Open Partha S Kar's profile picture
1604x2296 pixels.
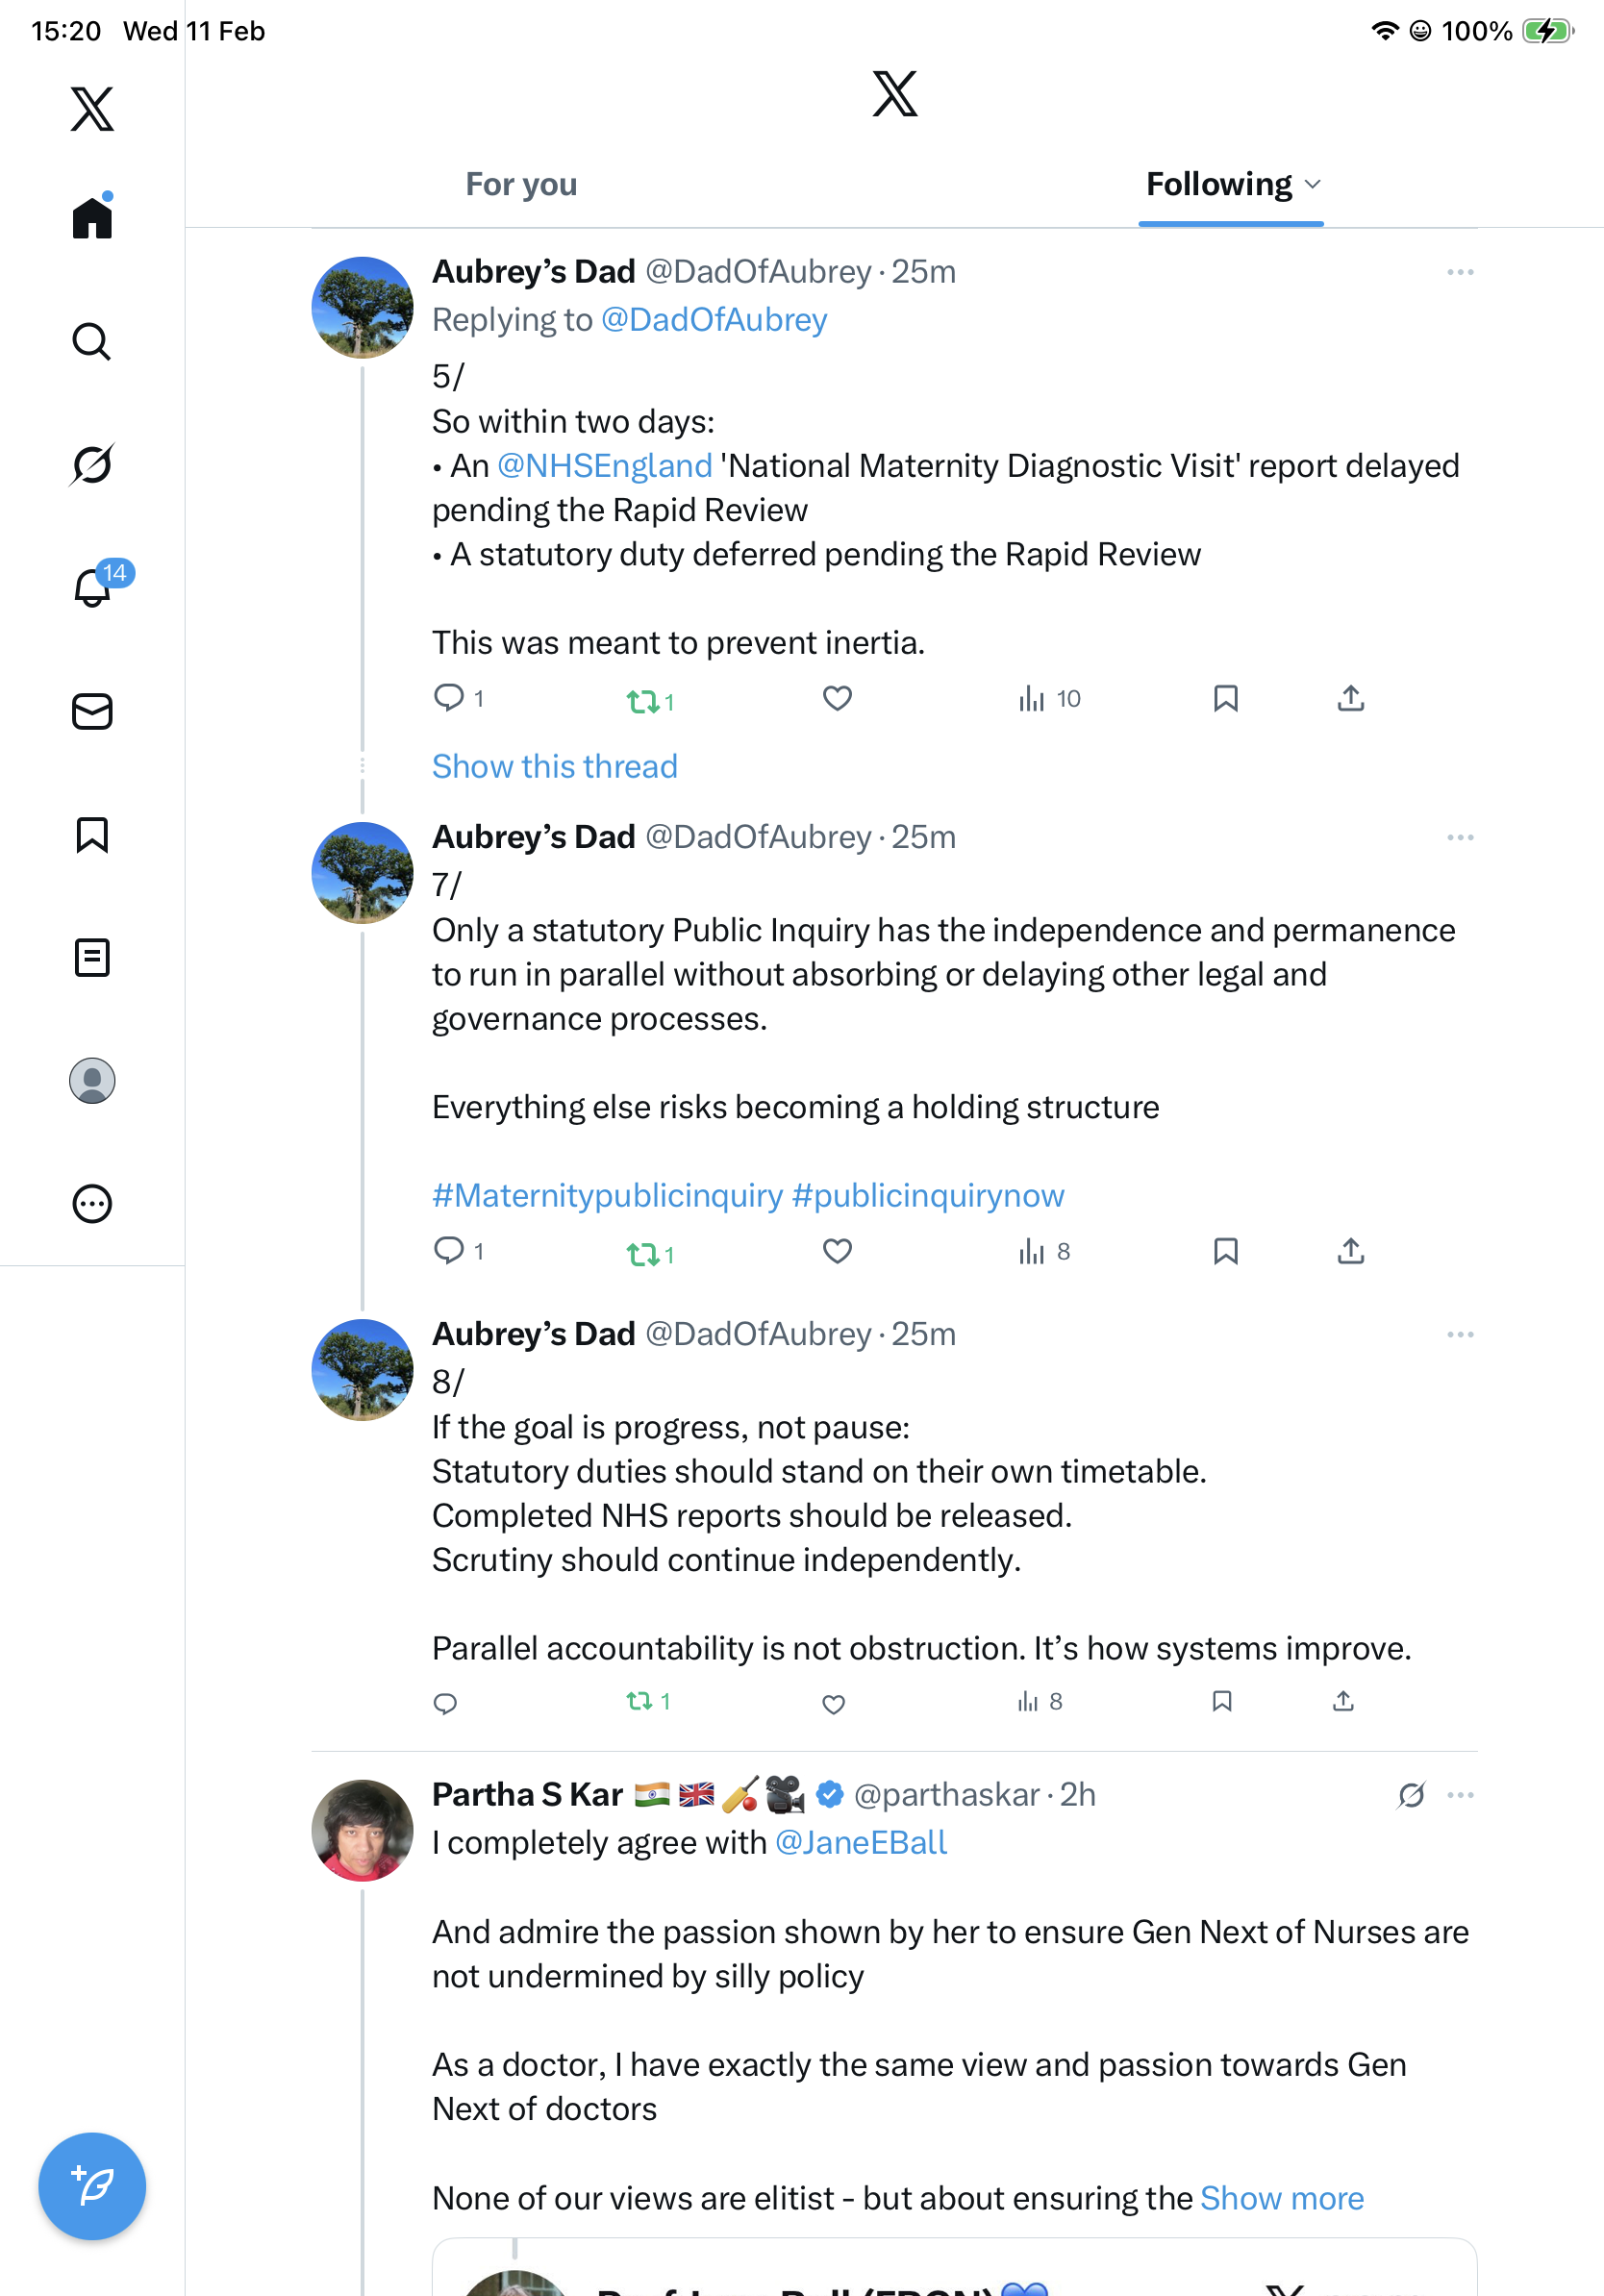(x=362, y=1830)
